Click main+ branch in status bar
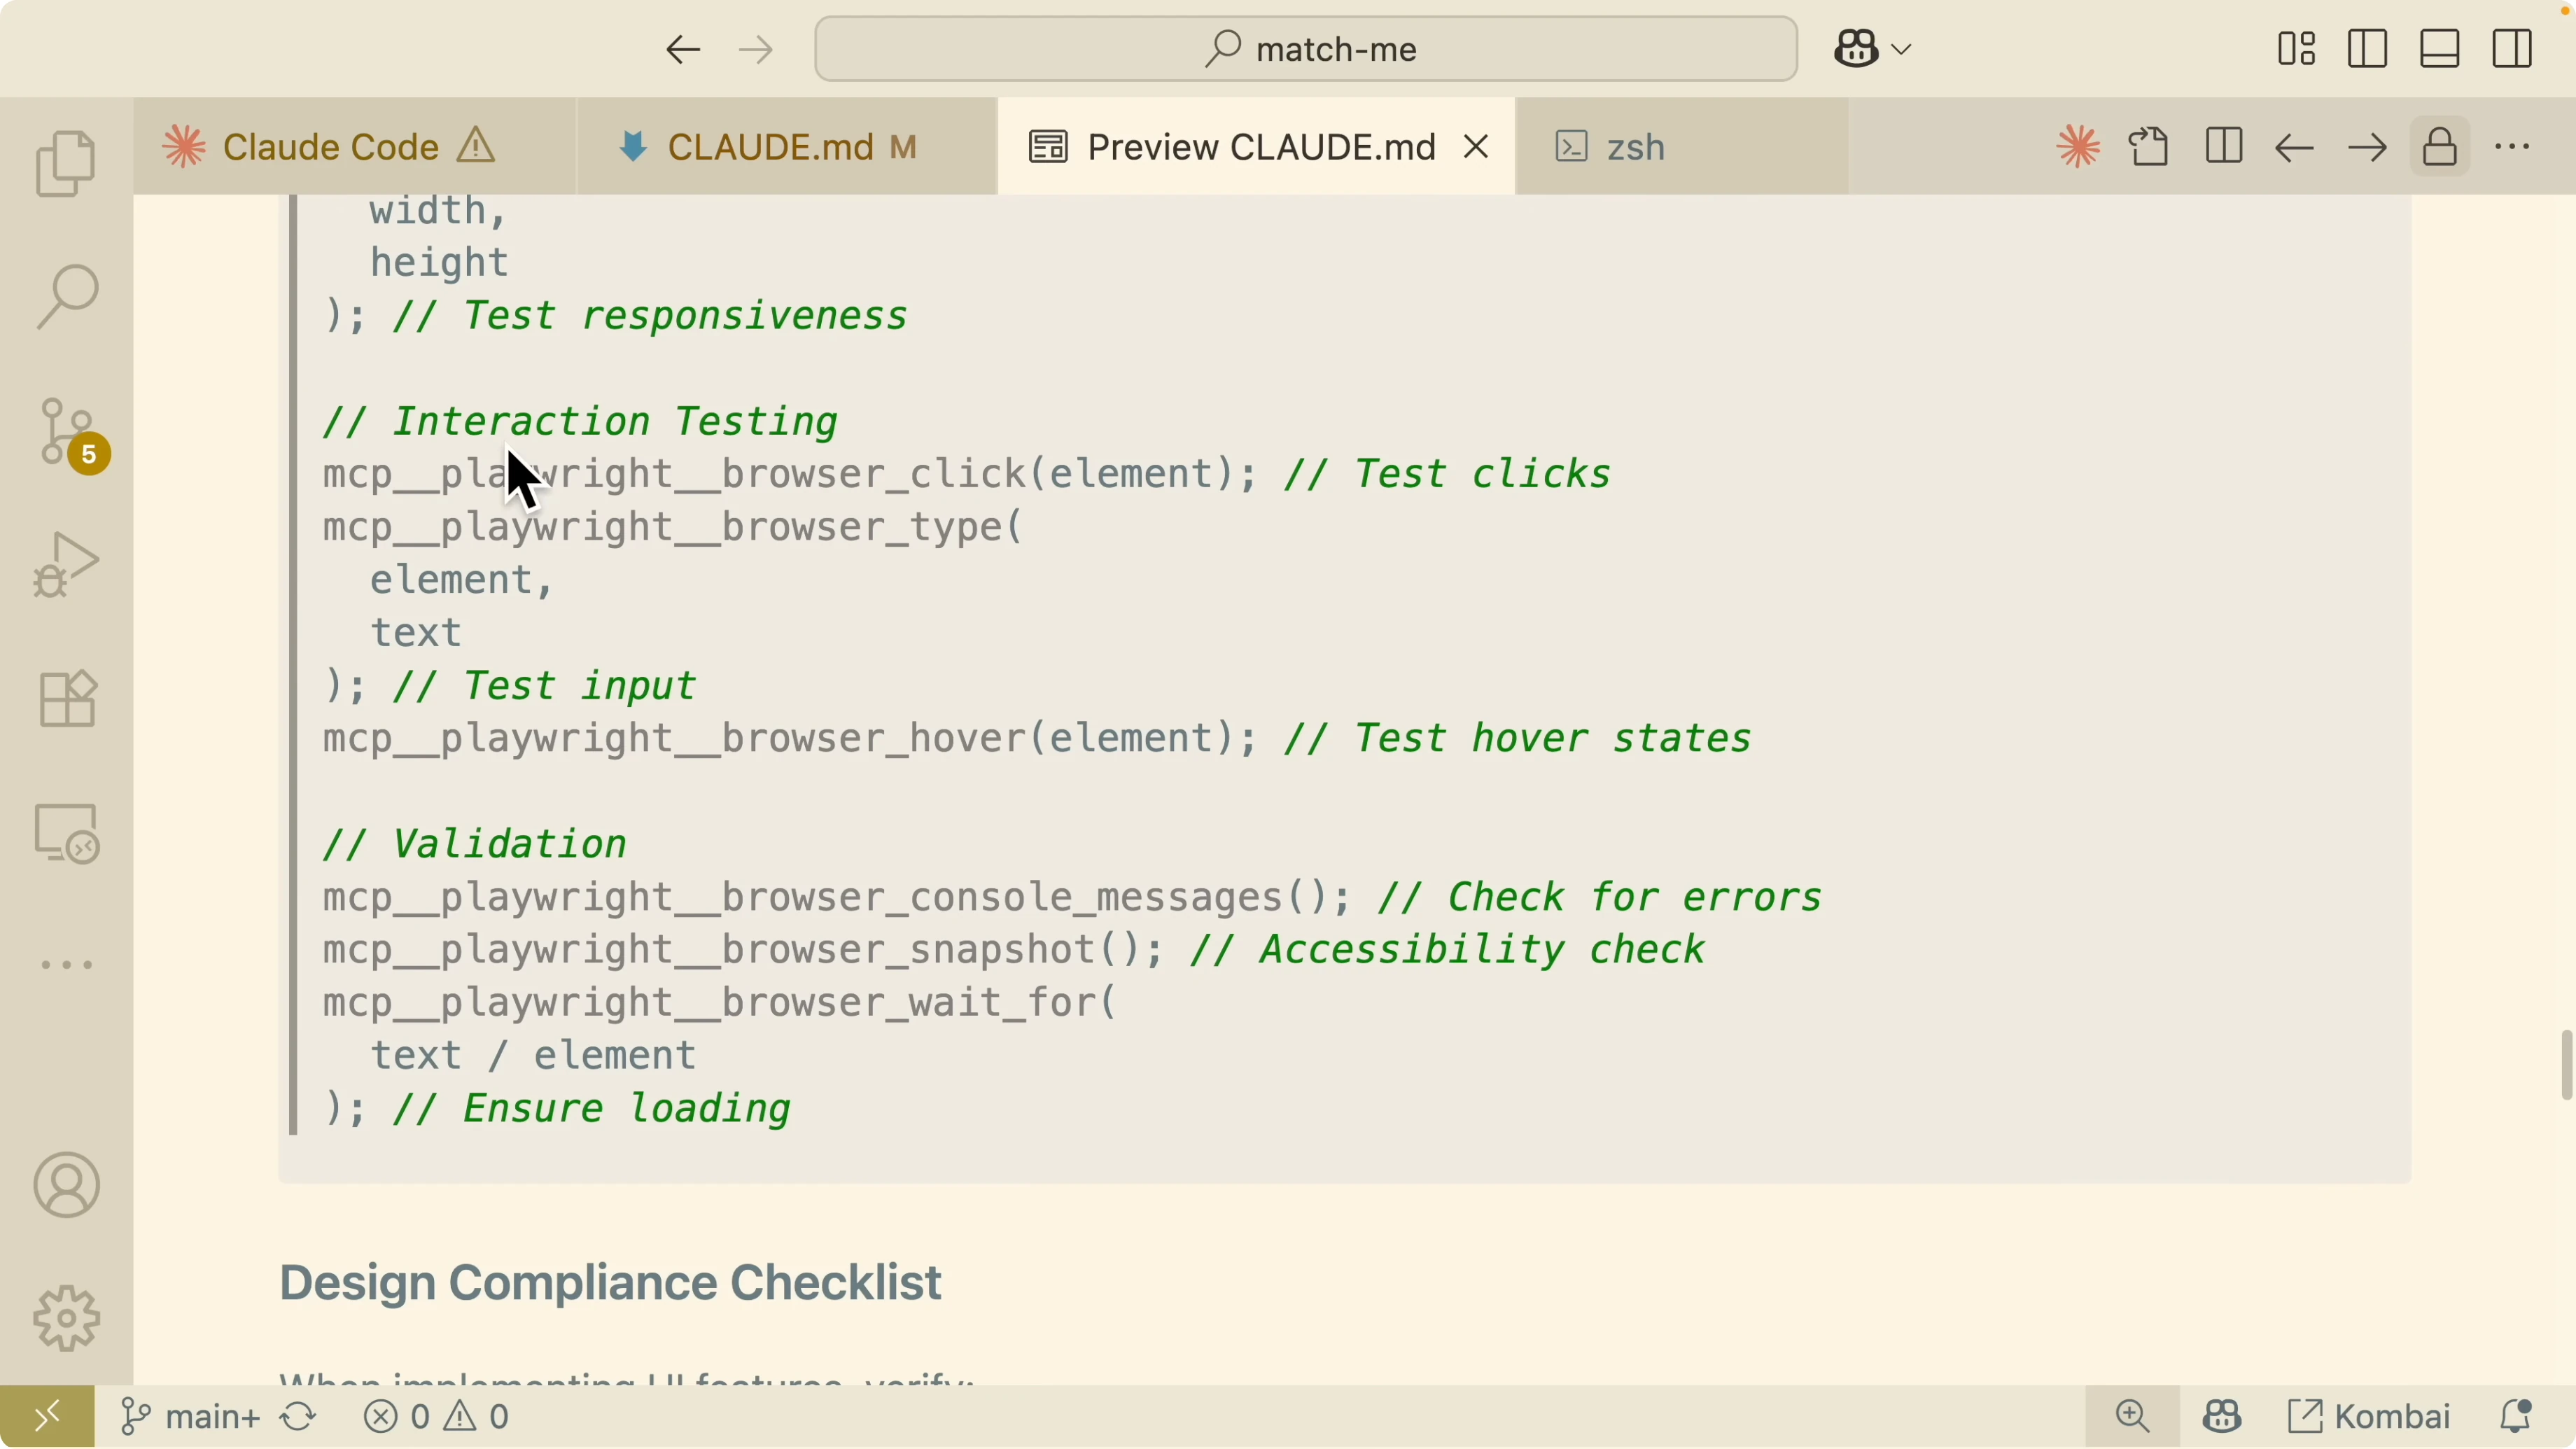The image size is (2576, 1449). [x=190, y=1416]
